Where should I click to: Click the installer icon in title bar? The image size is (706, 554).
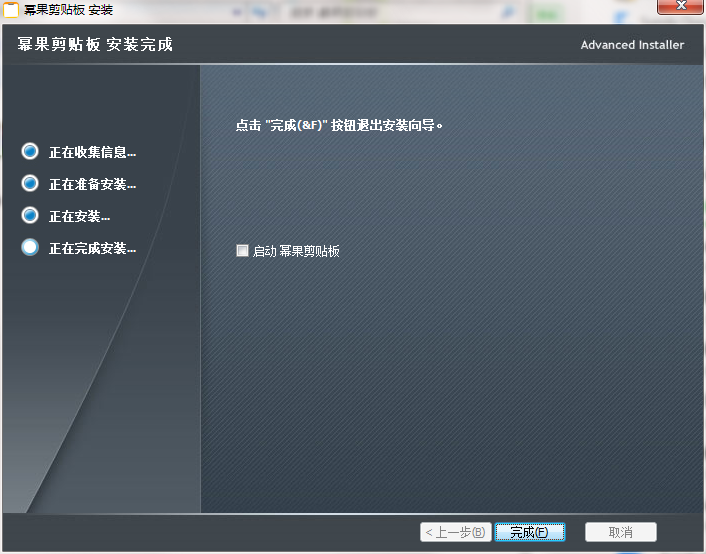tap(11, 10)
